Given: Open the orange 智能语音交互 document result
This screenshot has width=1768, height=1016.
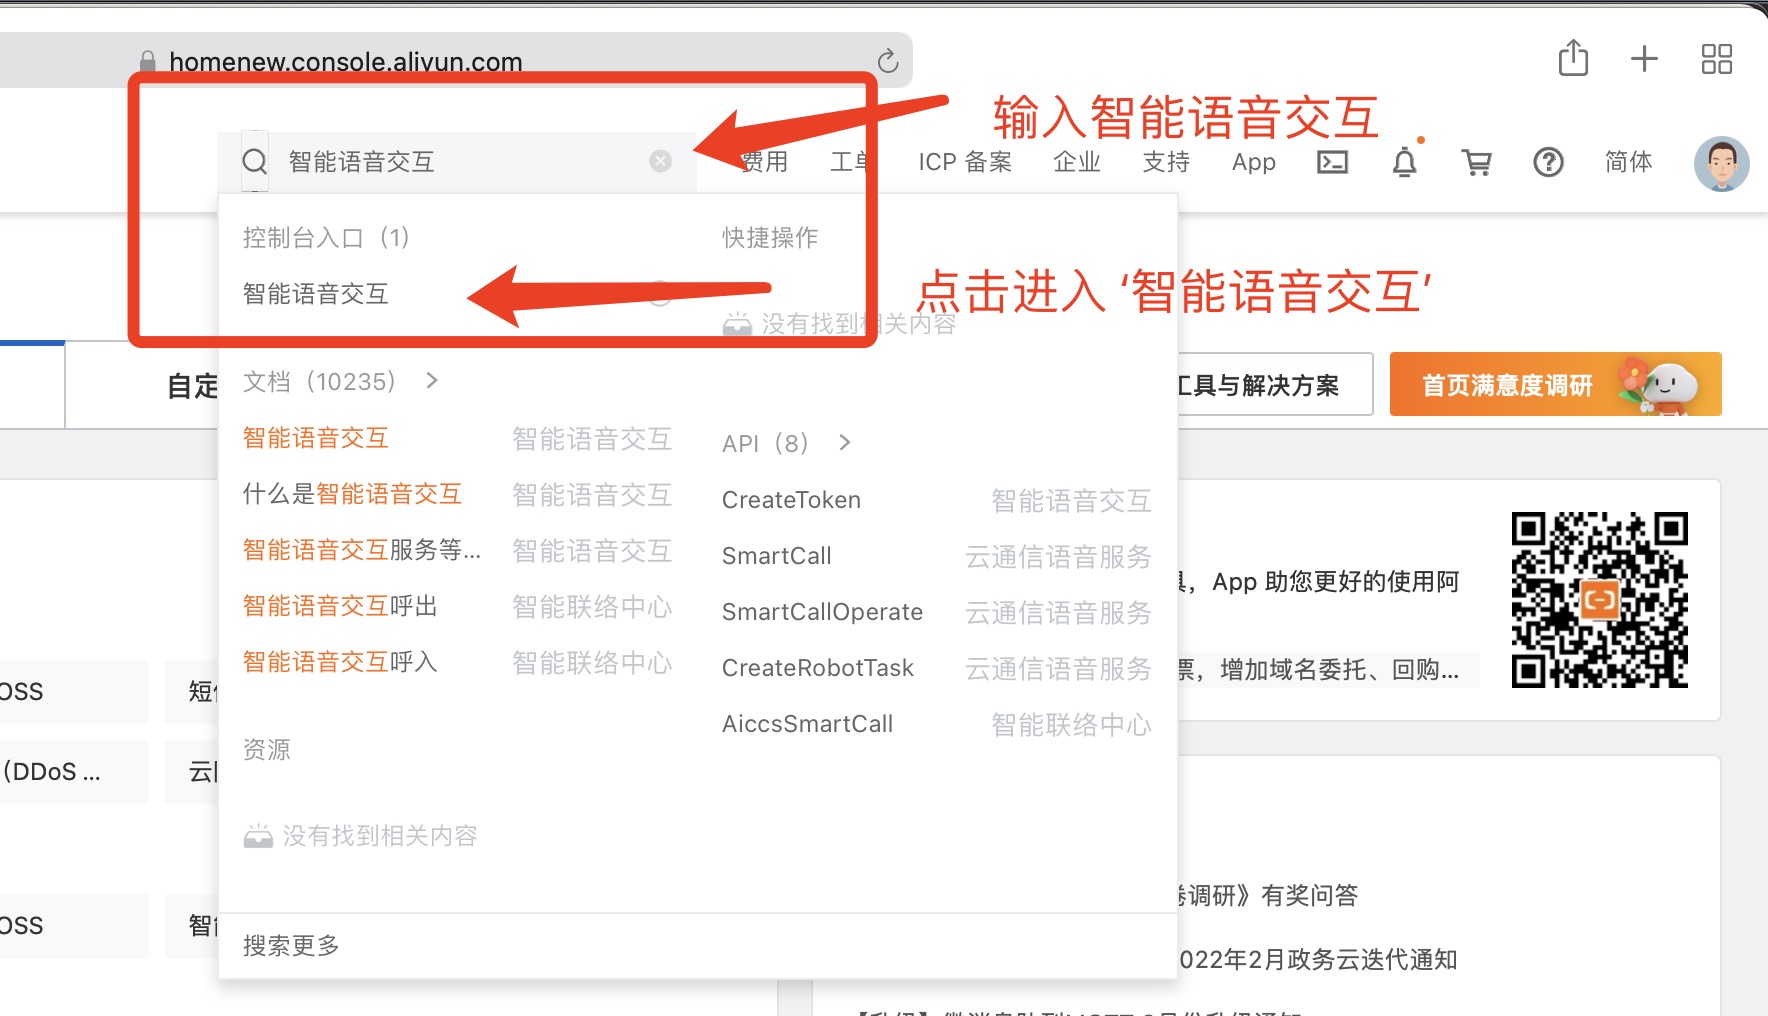Looking at the screenshot, I should (316, 438).
